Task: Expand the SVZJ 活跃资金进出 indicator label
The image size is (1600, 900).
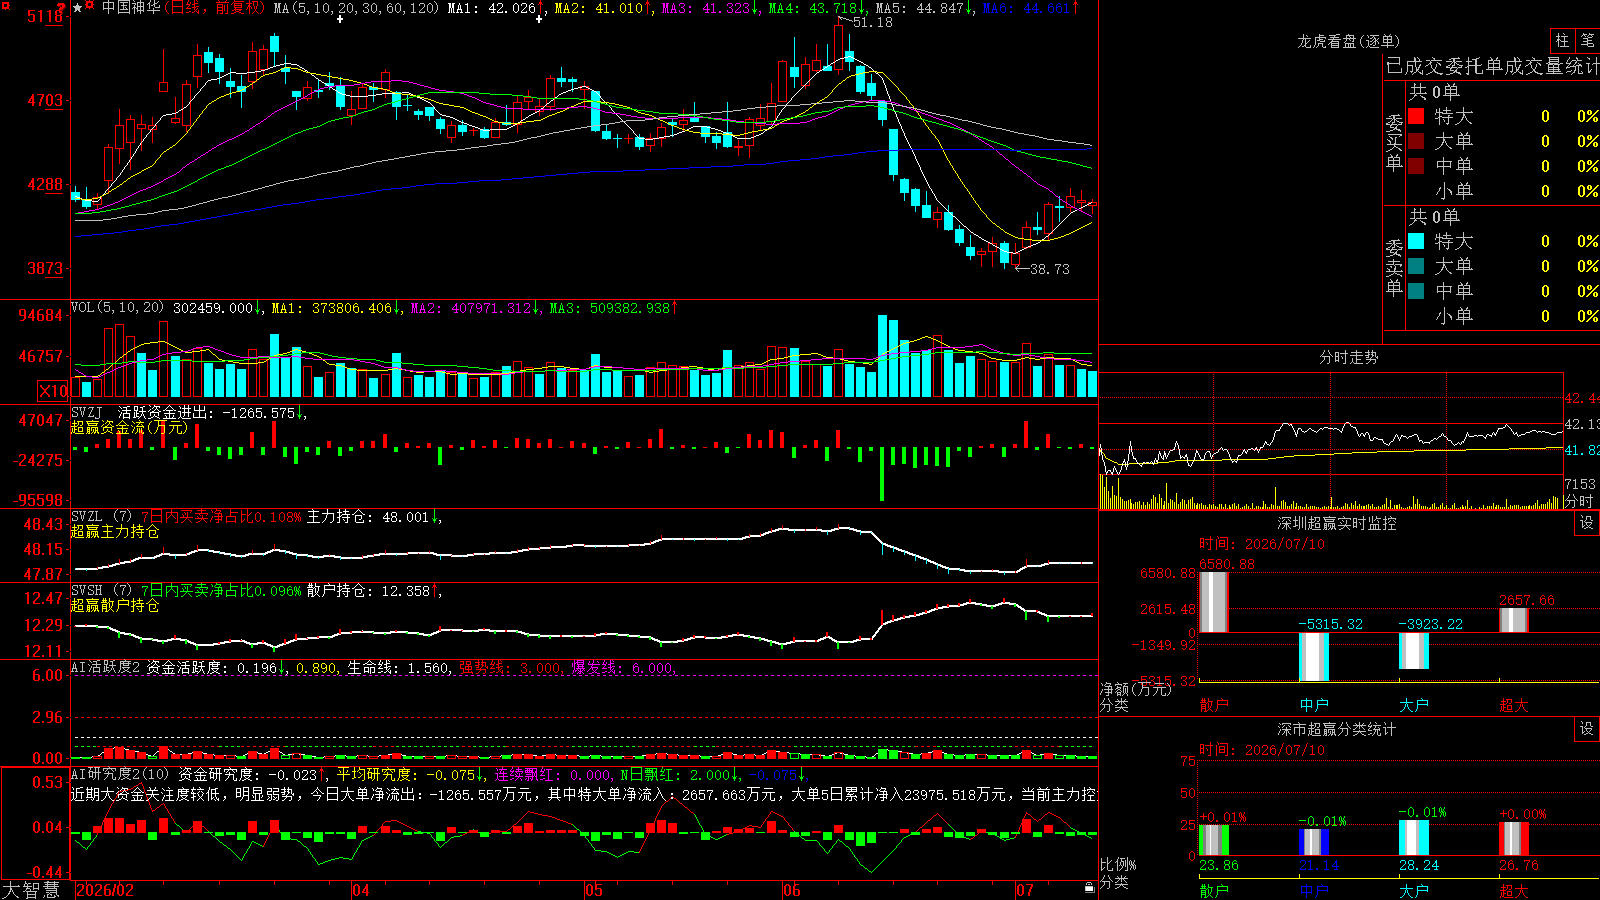Action: tap(187, 412)
